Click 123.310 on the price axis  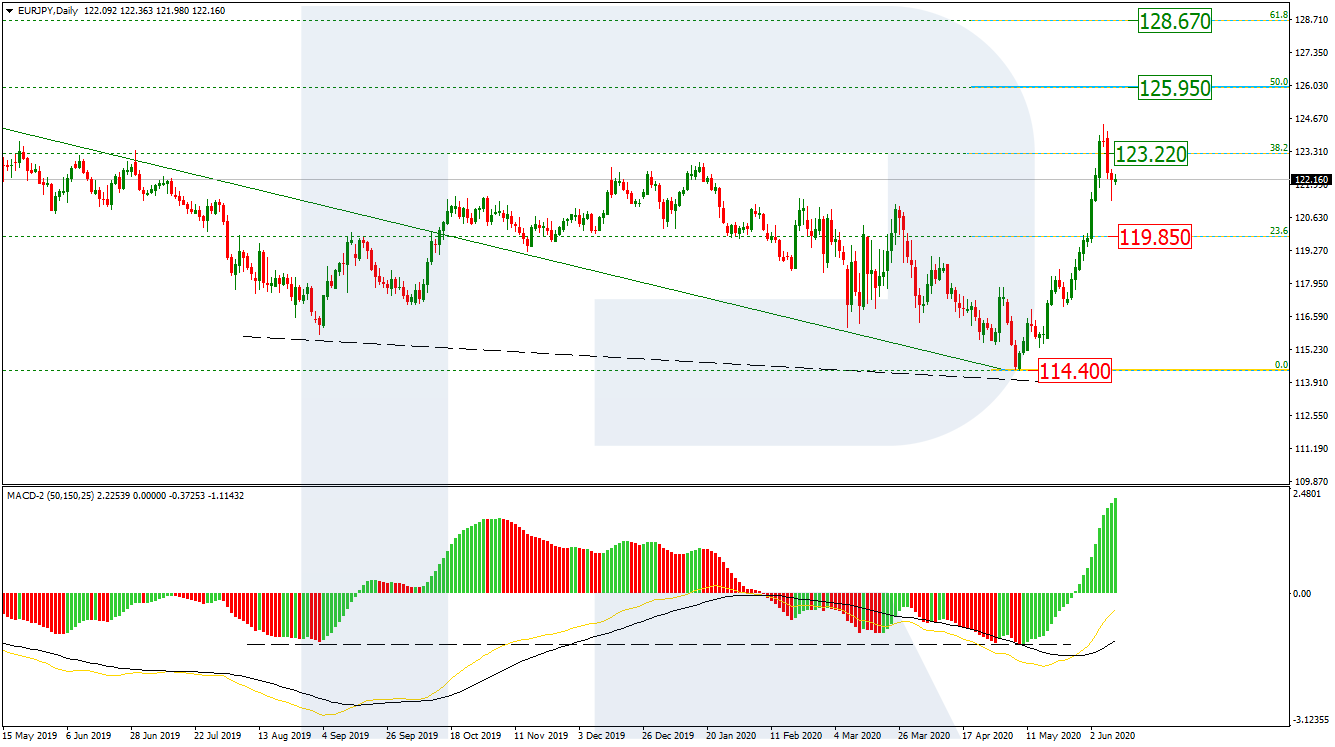tap(1310, 152)
